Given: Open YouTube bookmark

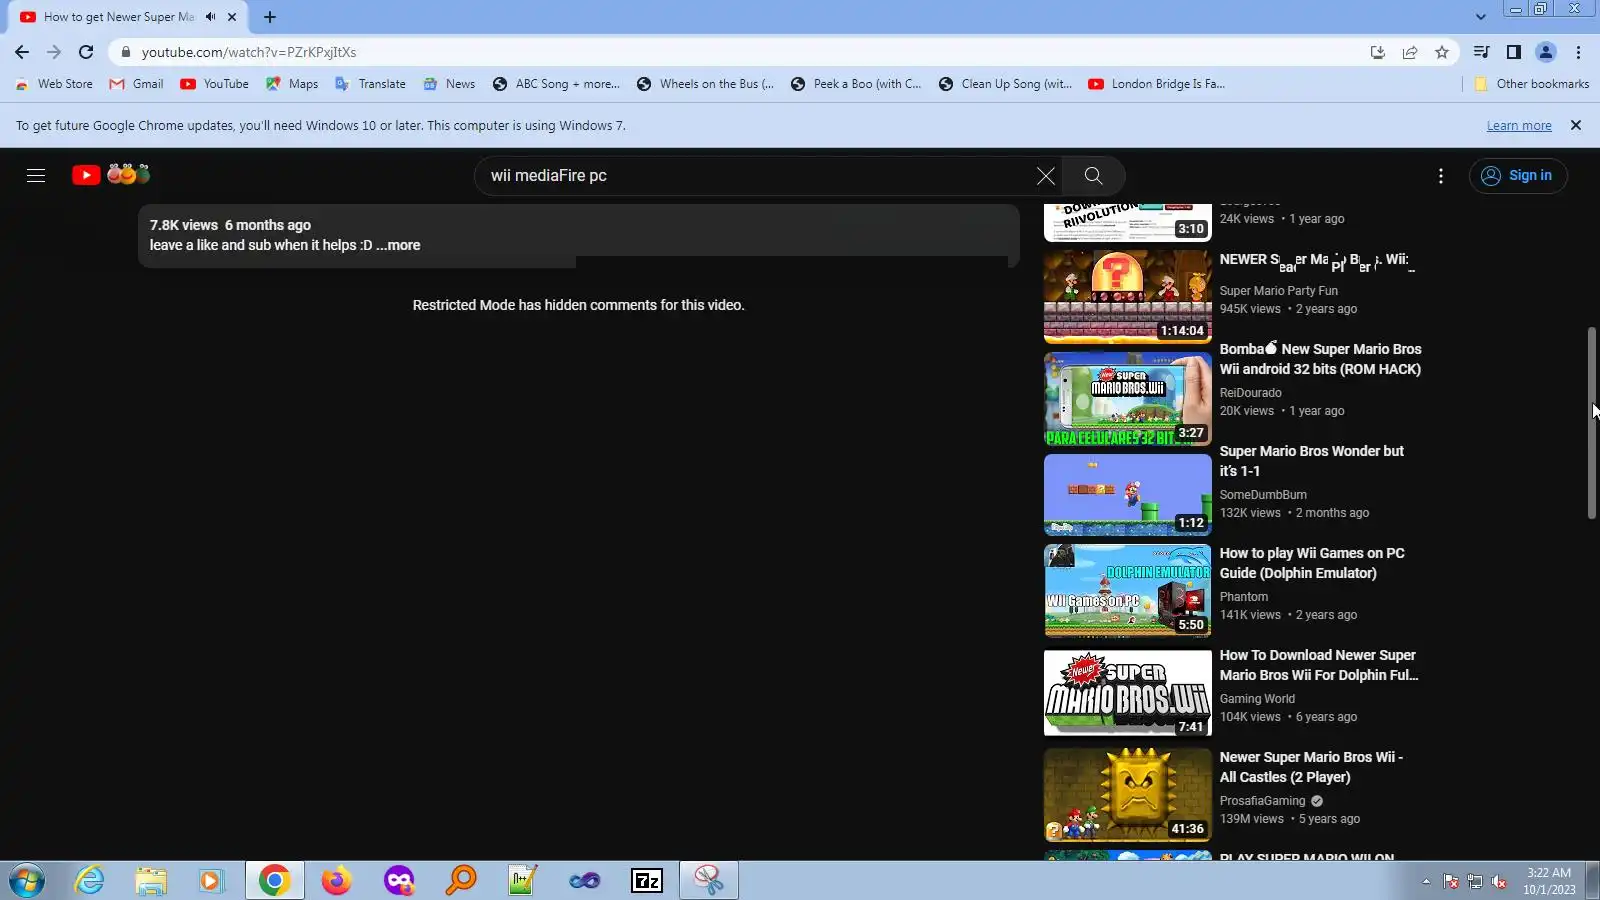Looking at the screenshot, I should (215, 84).
